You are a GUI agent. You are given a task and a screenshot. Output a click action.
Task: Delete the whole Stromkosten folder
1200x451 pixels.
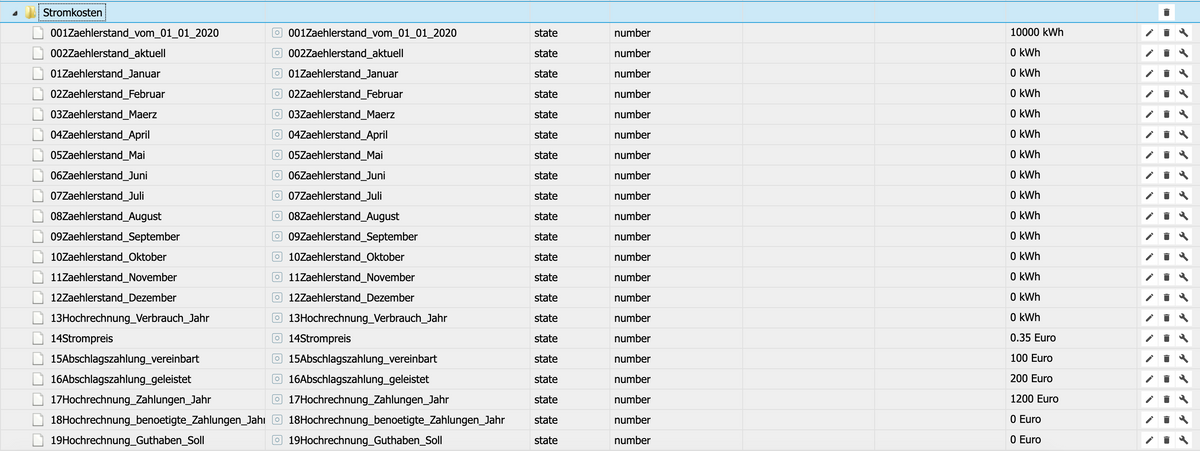(x=1165, y=13)
